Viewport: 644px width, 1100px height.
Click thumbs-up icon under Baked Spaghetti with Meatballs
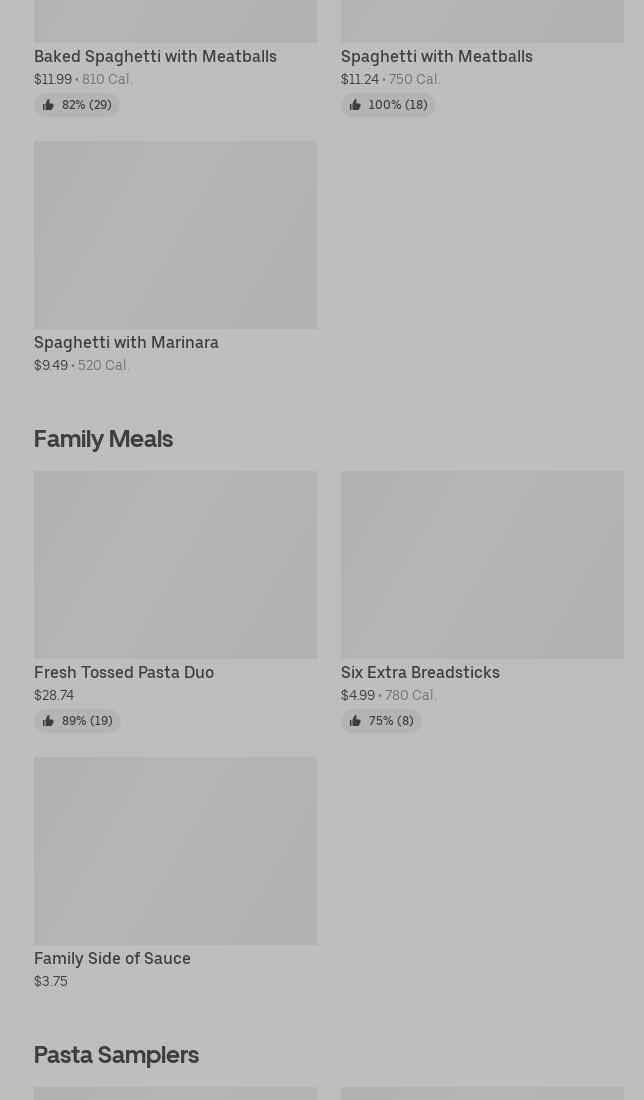48,105
